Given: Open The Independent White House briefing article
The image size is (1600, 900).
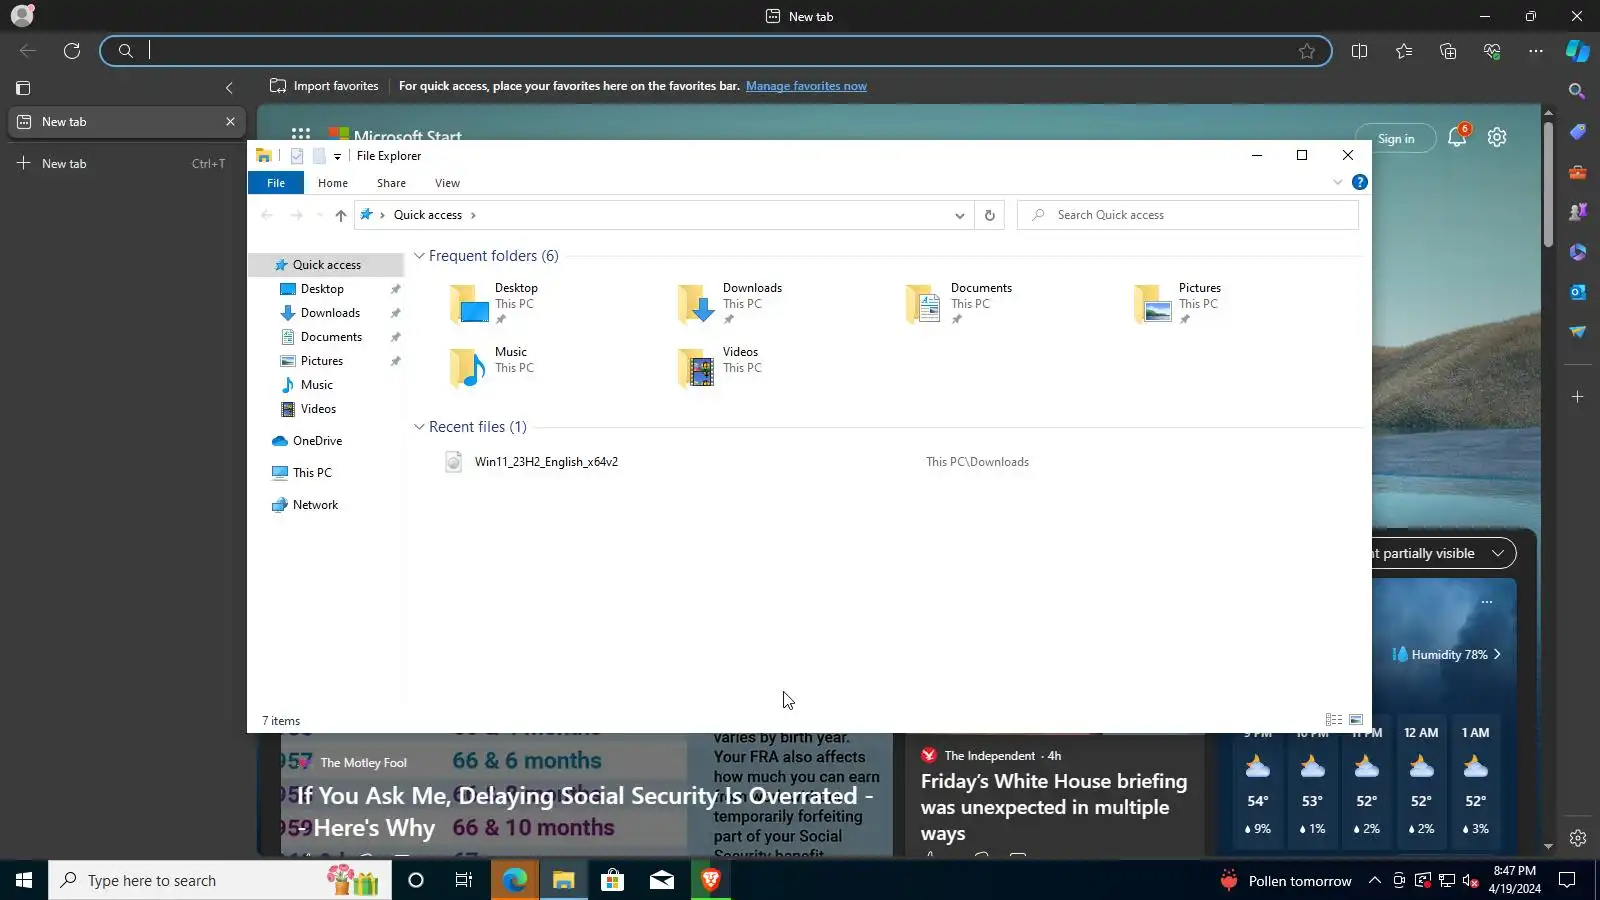Looking at the screenshot, I should point(1054,807).
